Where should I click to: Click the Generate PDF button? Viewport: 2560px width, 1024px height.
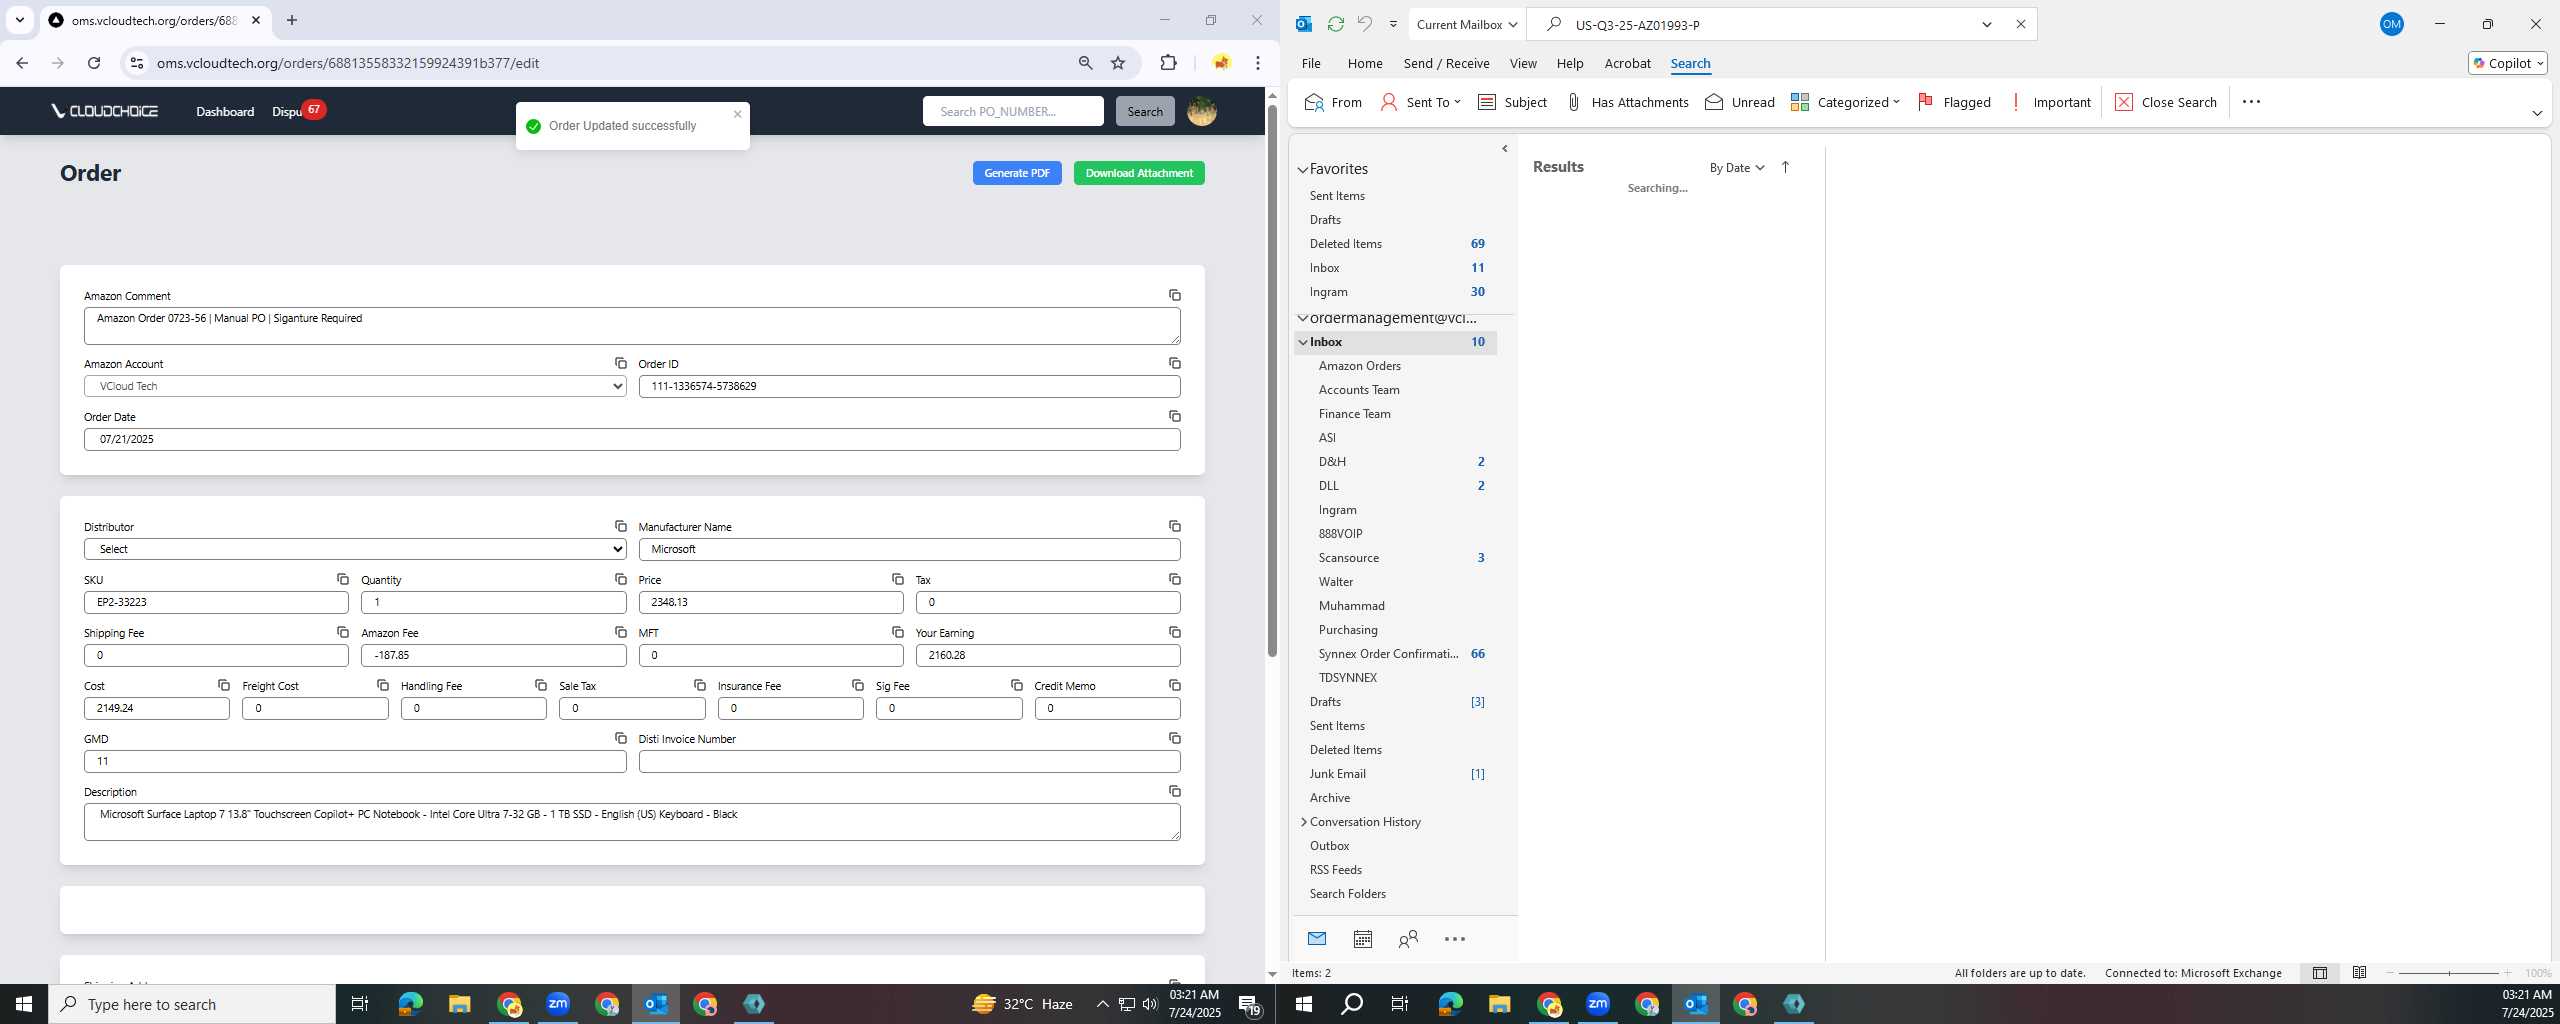click(x=1017, y=173)
